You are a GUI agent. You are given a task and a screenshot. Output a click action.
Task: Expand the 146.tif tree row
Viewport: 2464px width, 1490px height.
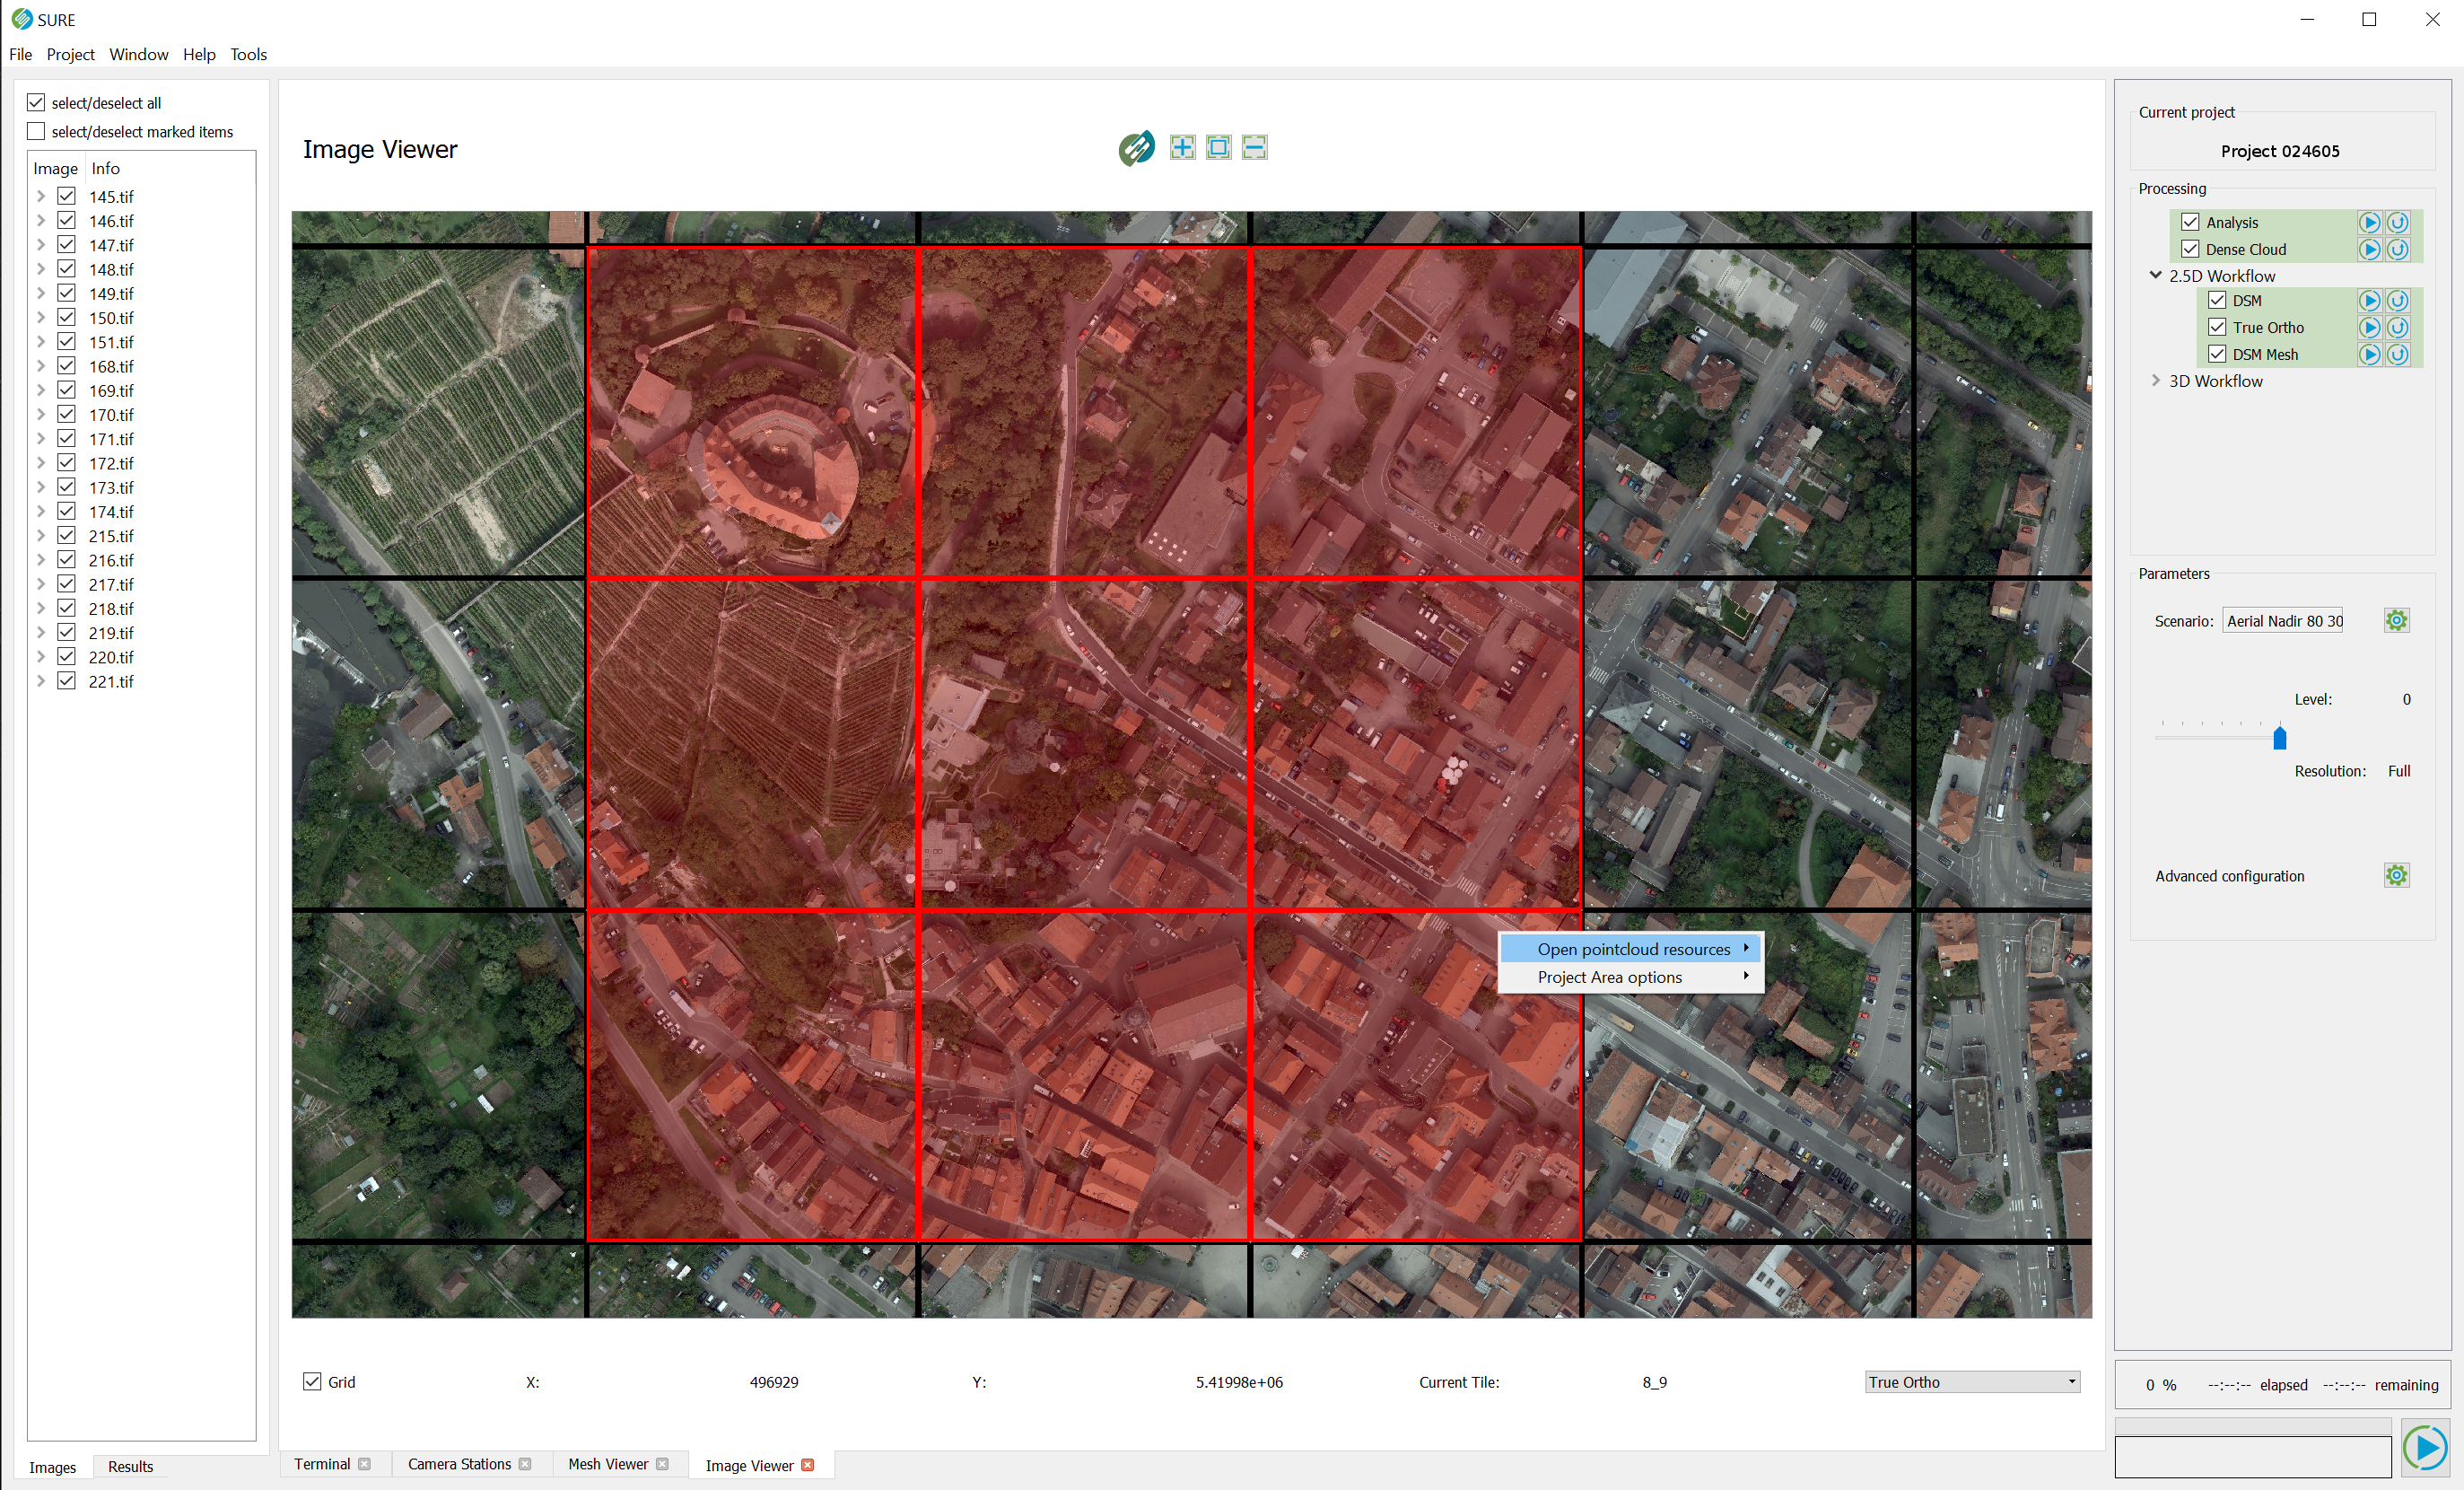pyautogui.click(x=41, y=220)
